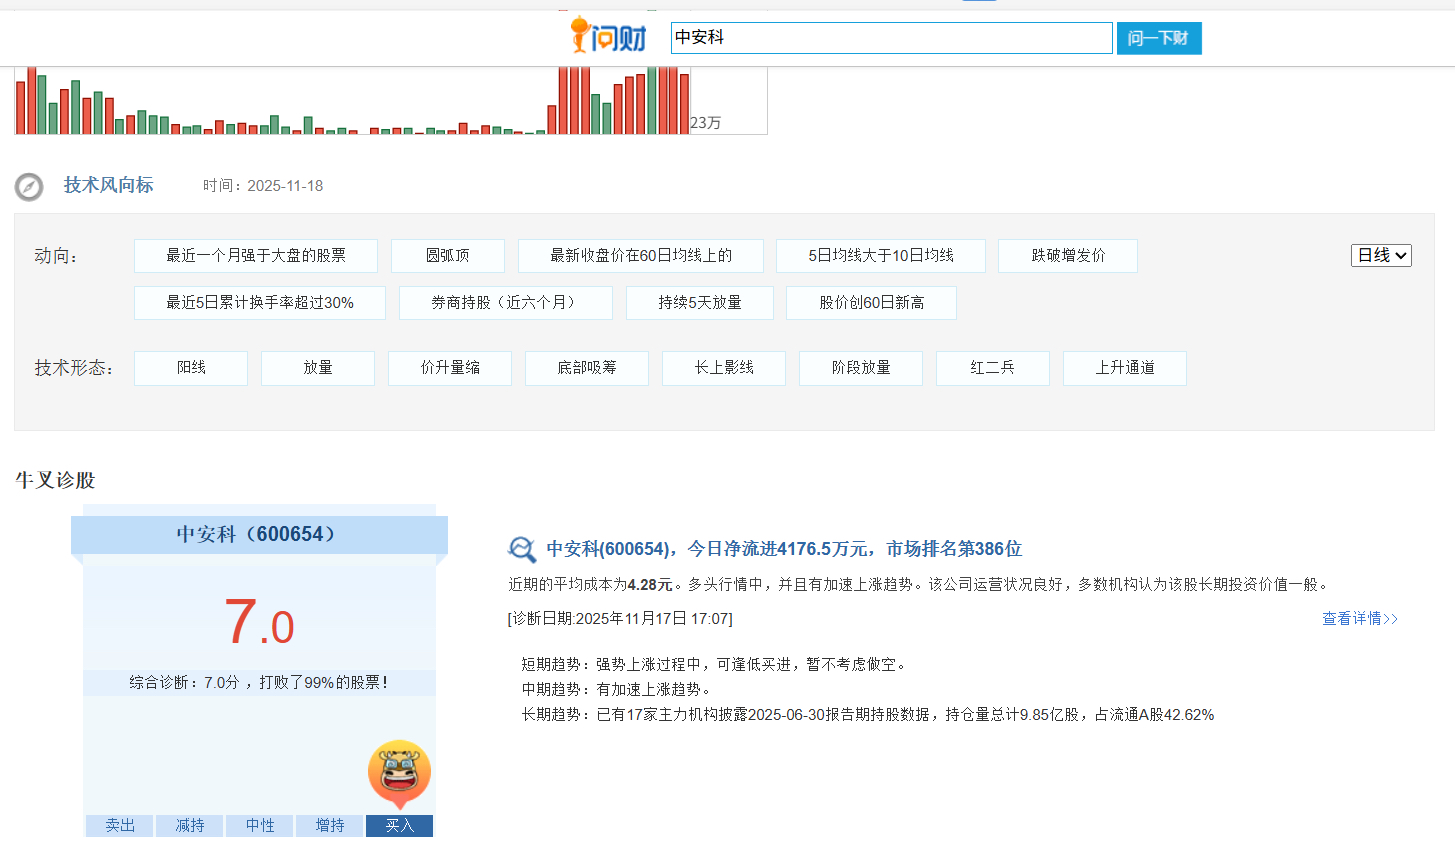
Task: Click the compass icon beside 技术风向标
Action: tap(29, 187)
